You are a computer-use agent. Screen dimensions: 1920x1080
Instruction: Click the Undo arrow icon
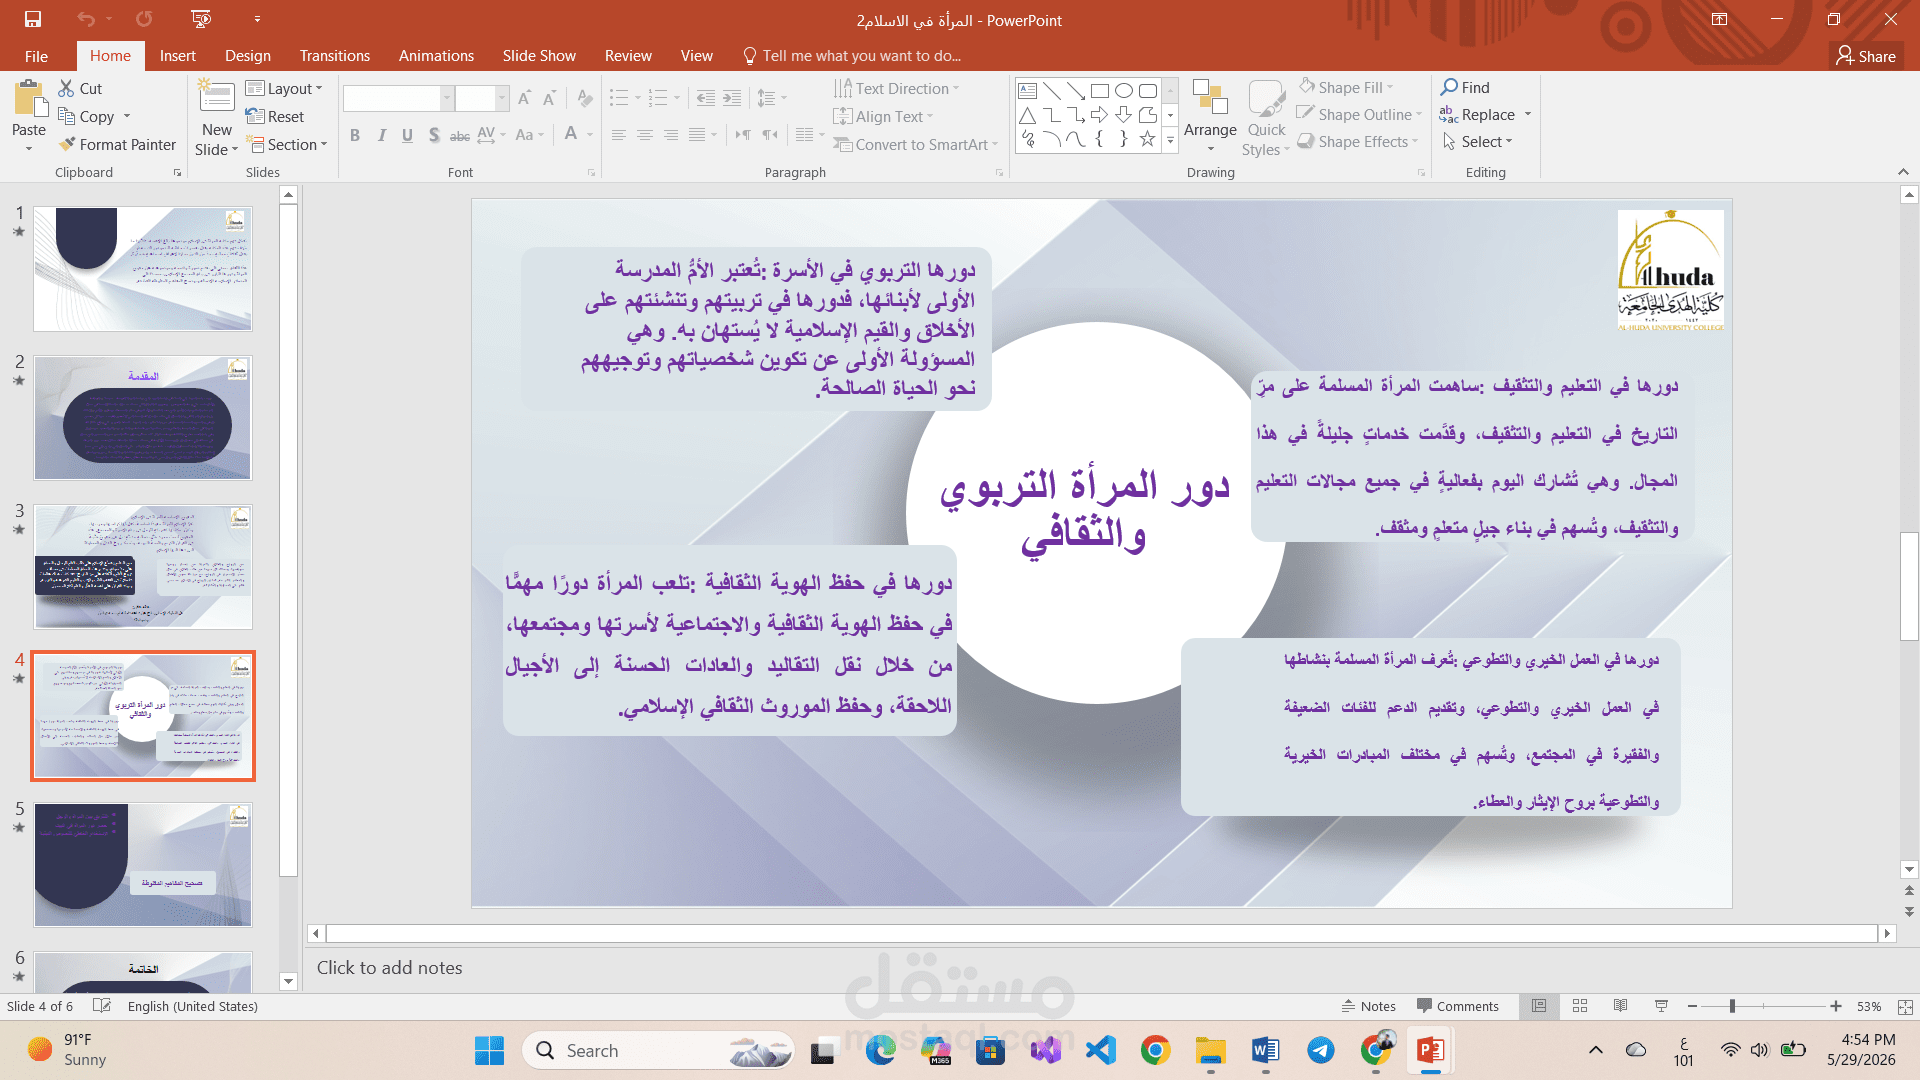point(86,19)
